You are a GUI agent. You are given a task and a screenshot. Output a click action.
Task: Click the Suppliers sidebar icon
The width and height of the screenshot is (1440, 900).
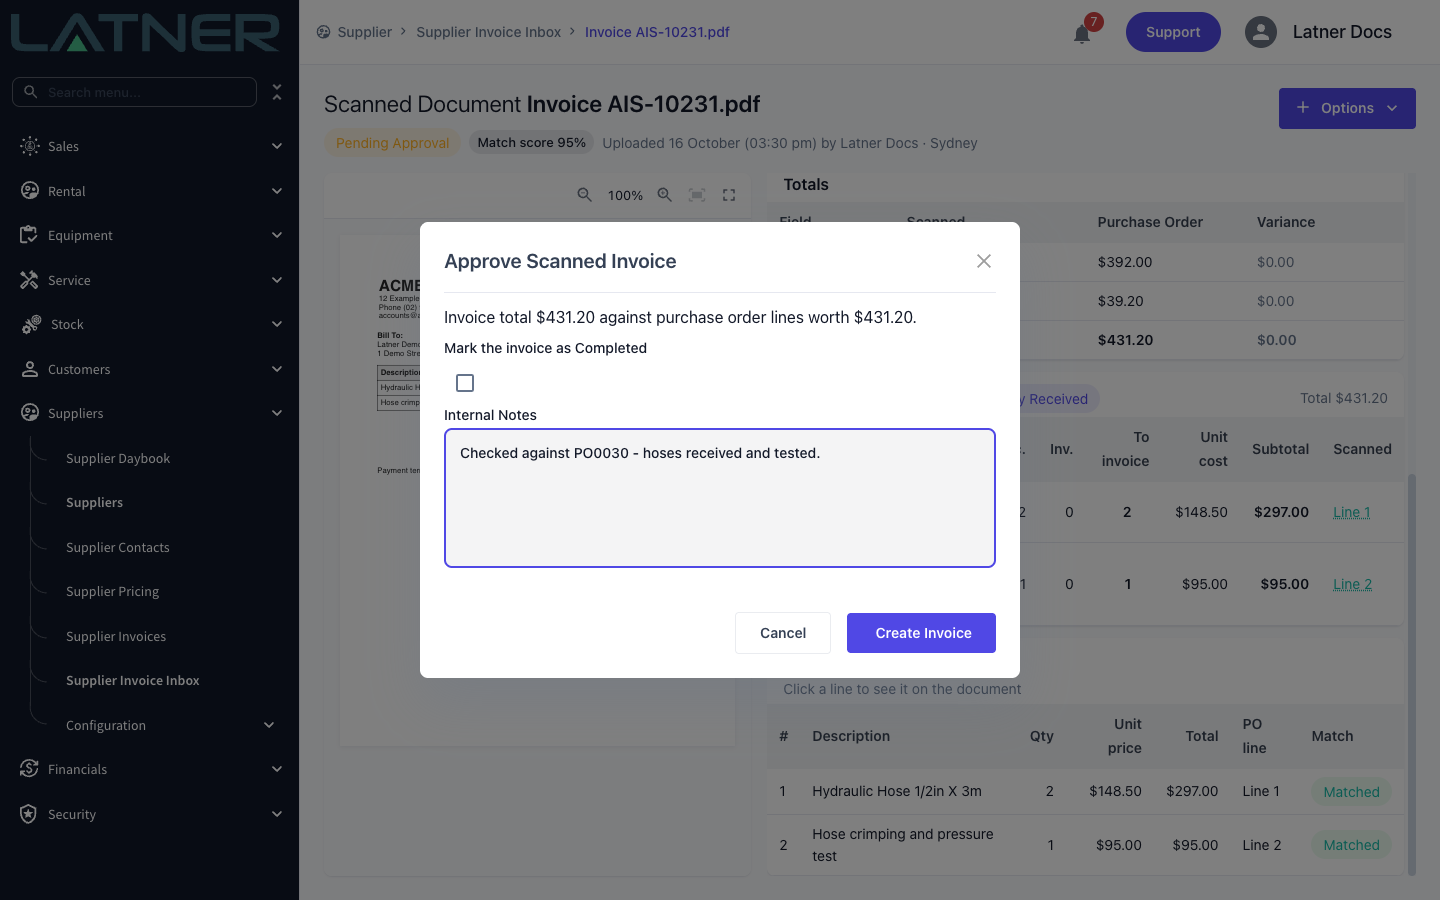(x=30, y=413)
